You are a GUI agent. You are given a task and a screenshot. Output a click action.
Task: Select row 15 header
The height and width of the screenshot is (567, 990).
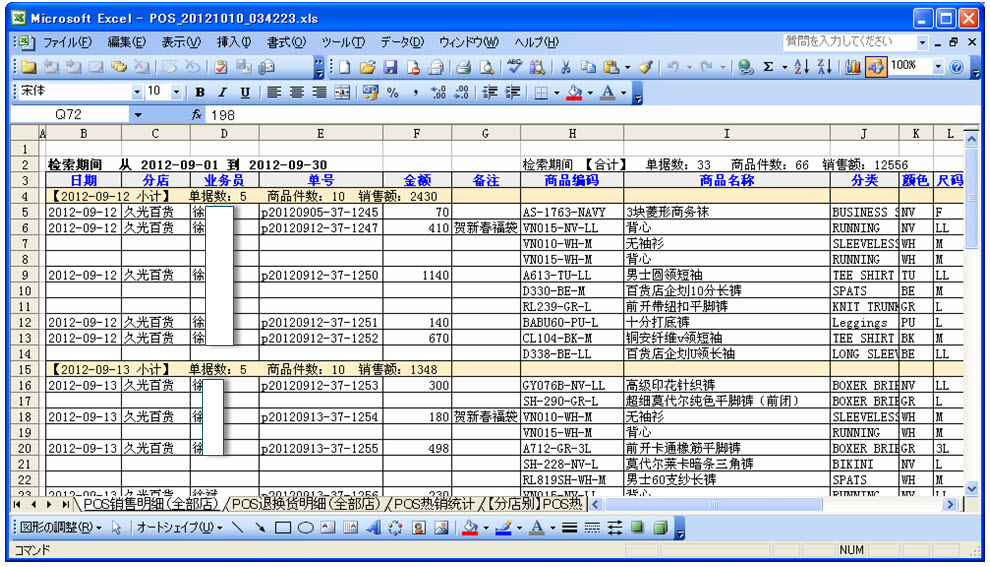[x=25, y=369]
